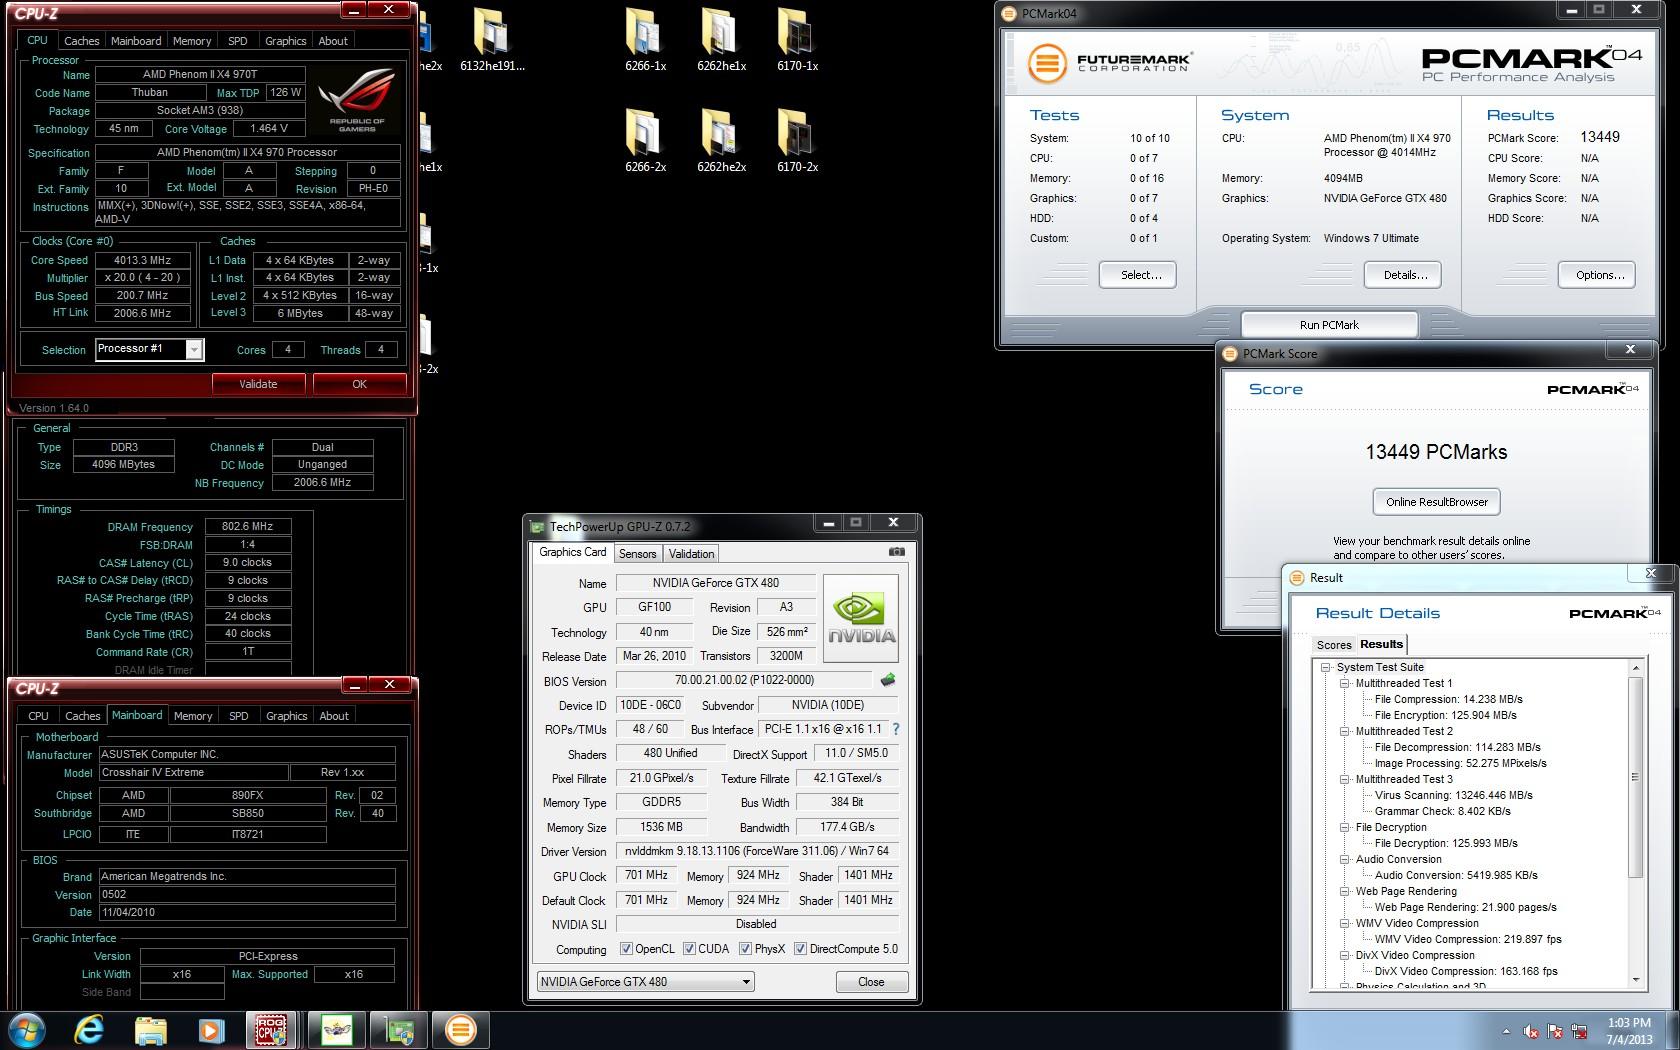This screenshot has width=1680, height=1050.
Task: Open the 6170-2x desktop folder
Action: pos(797,140)
